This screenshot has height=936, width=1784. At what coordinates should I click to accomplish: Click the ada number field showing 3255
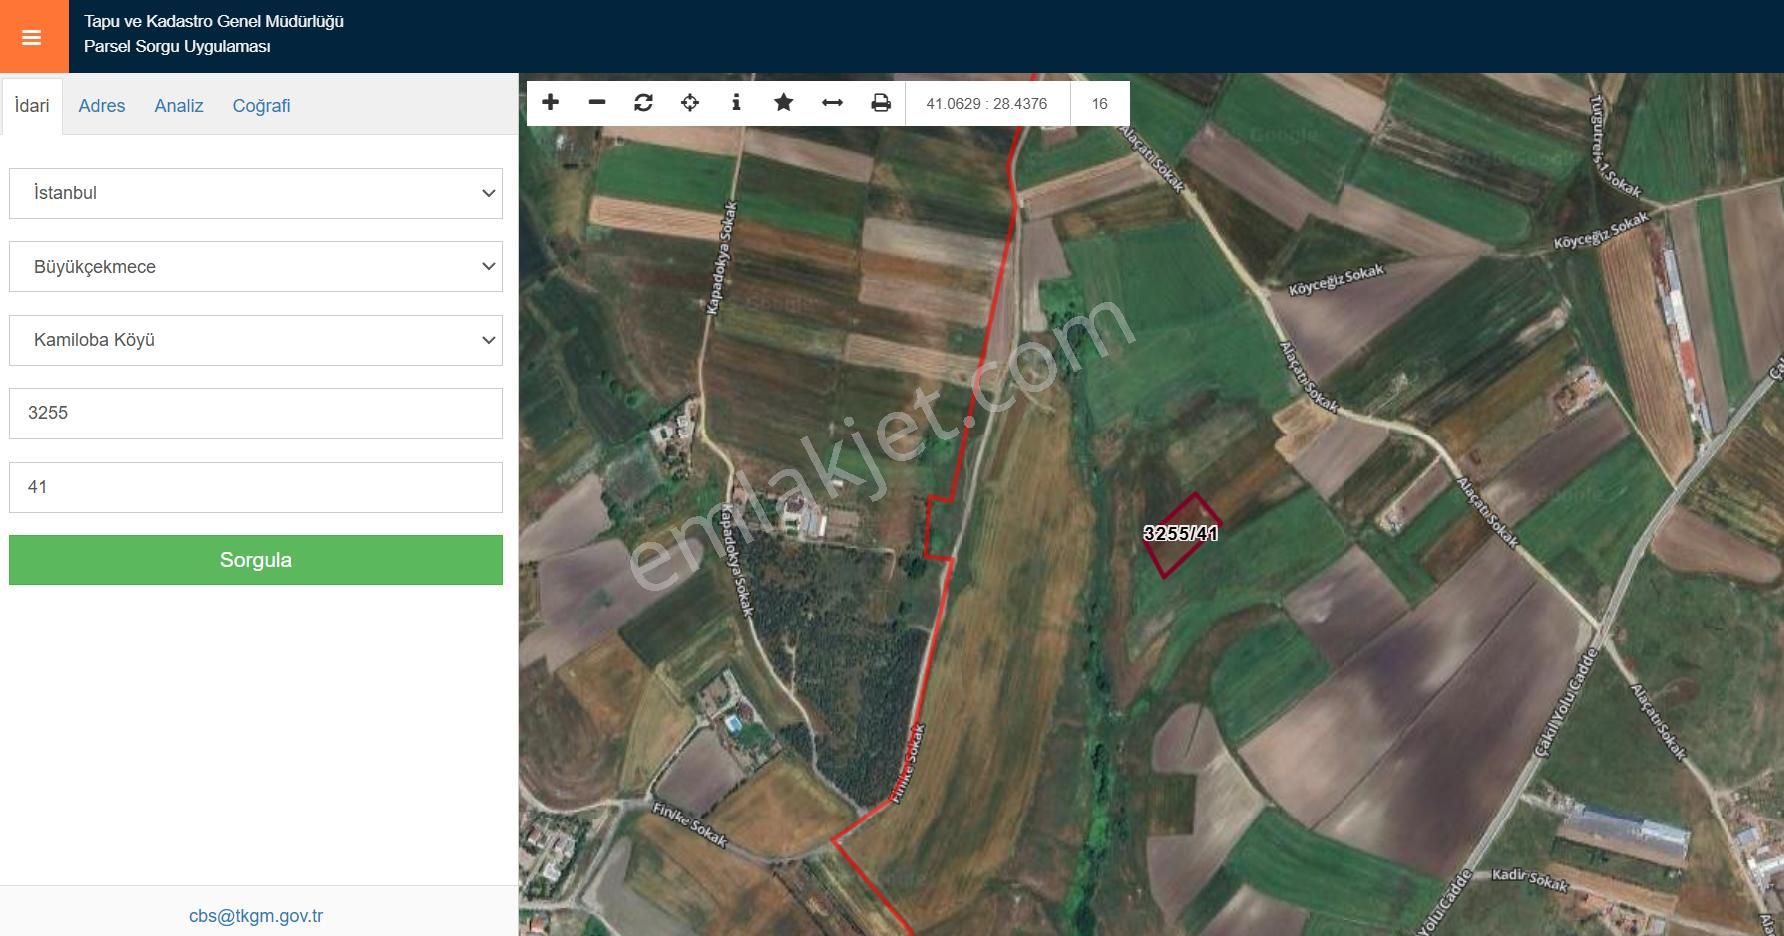(x=255, y=412)
